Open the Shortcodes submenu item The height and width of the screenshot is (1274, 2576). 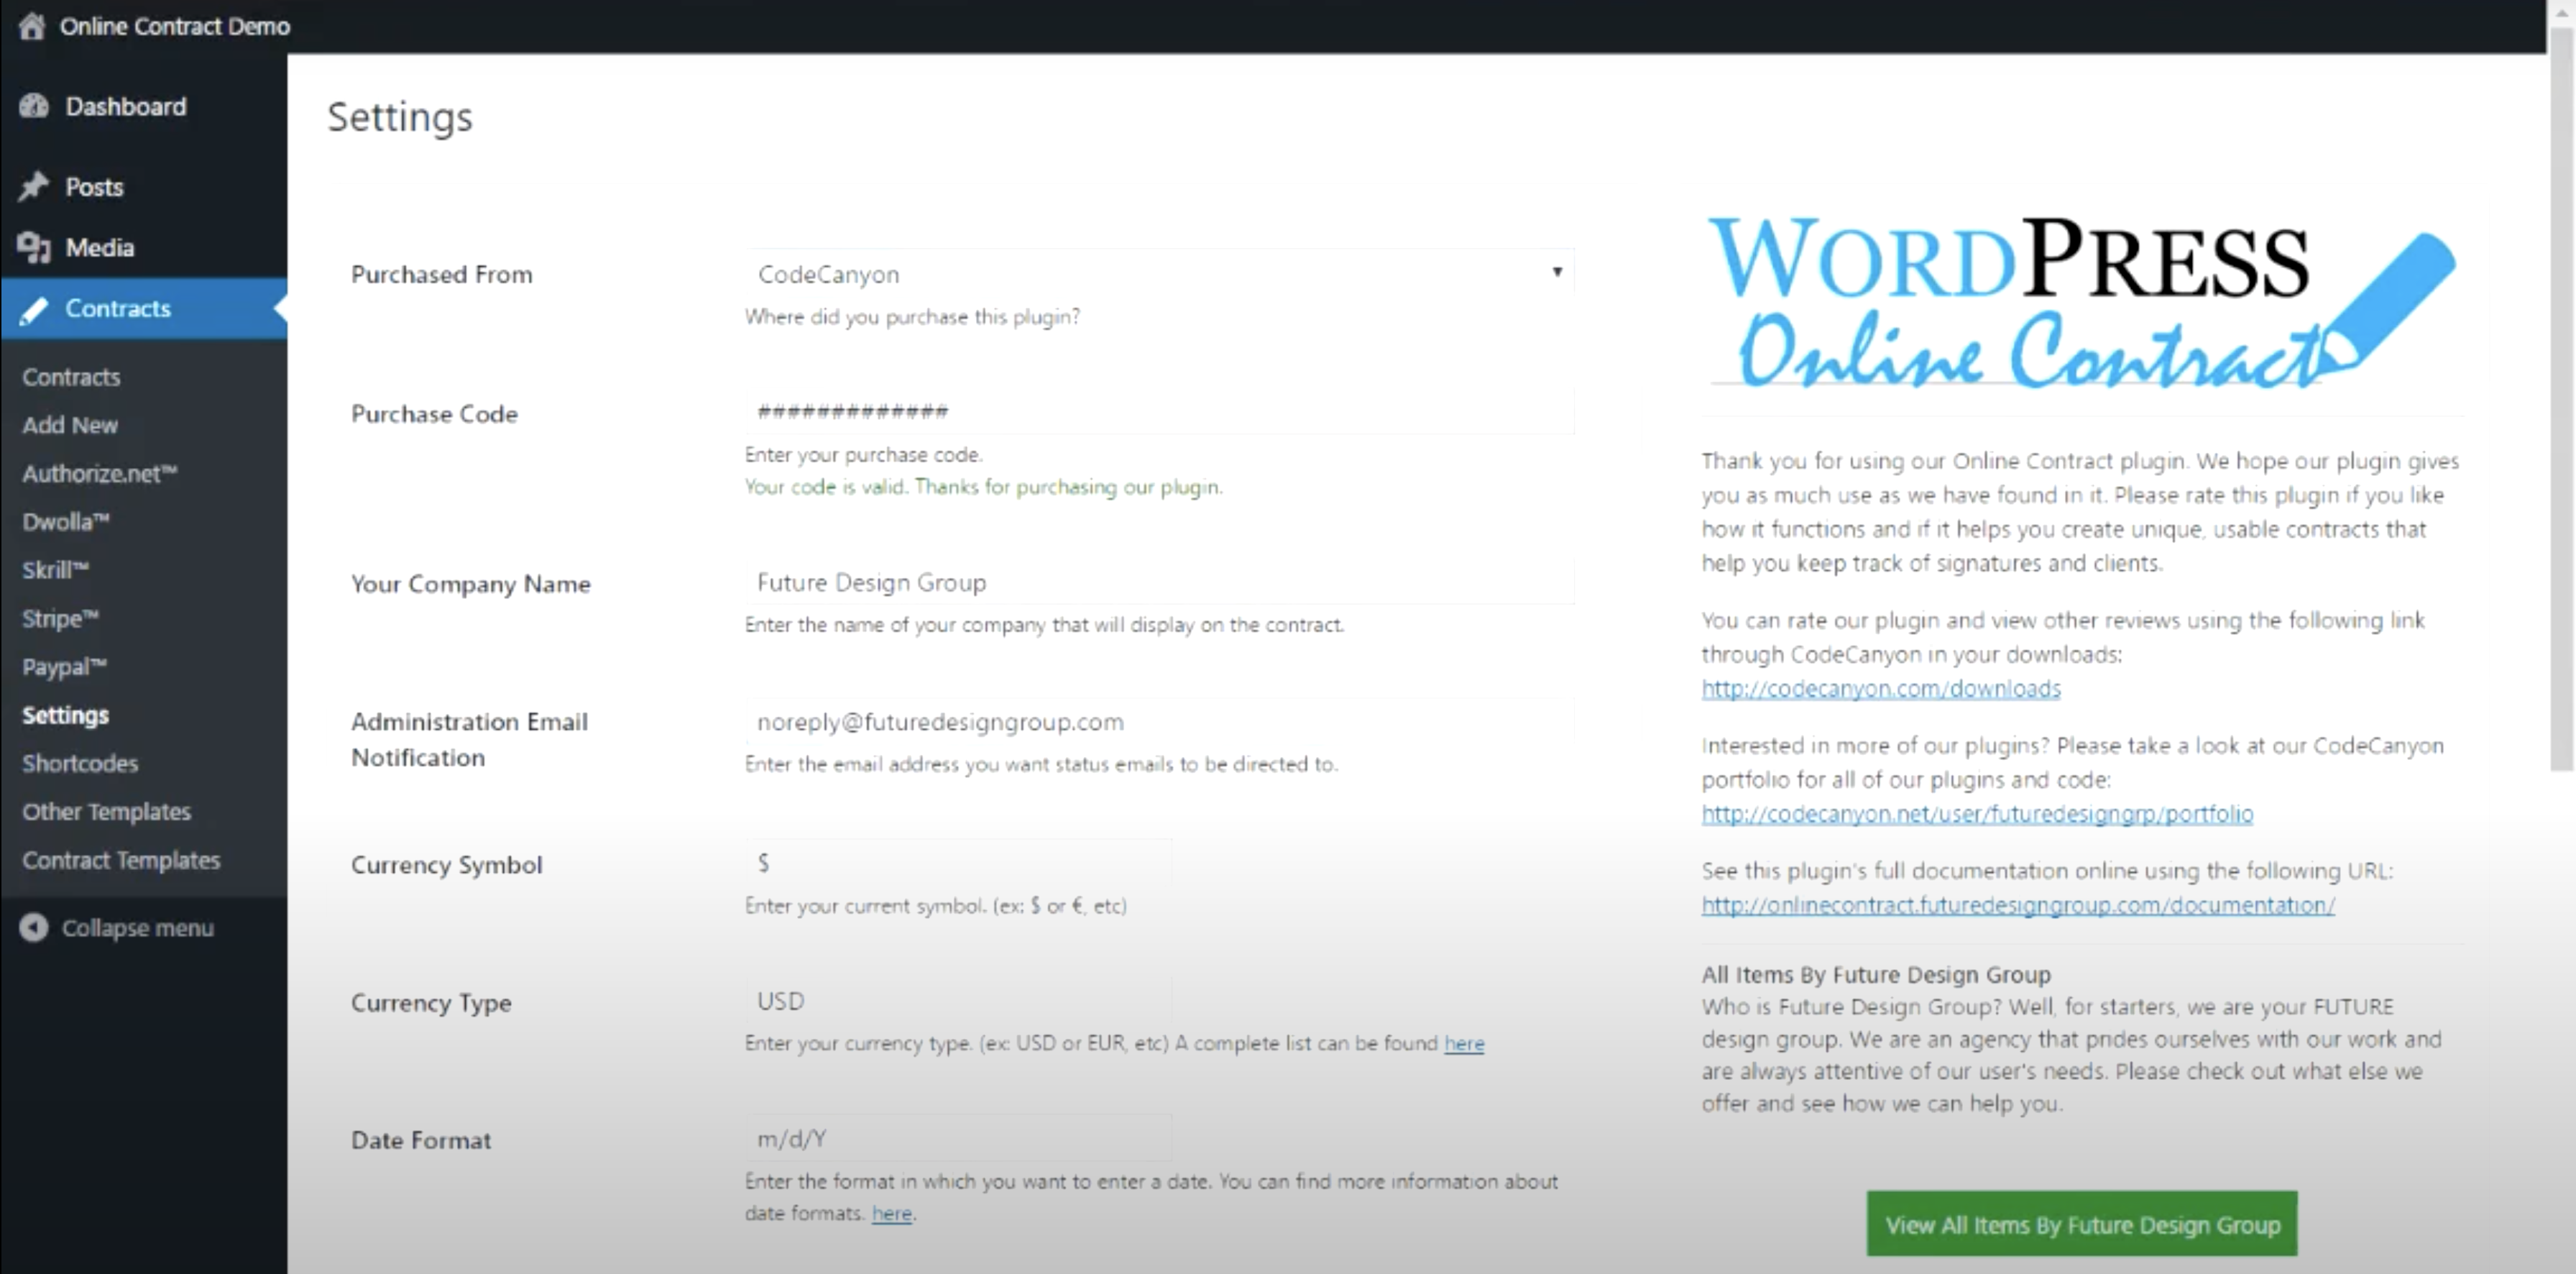point(80,763)
